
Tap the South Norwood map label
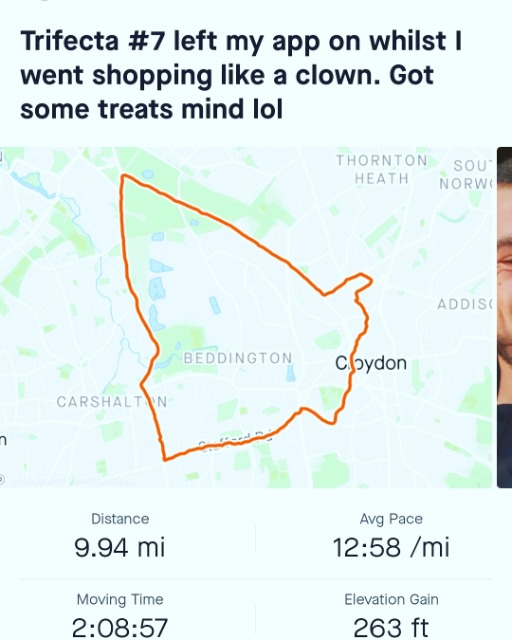pos(466,174)
